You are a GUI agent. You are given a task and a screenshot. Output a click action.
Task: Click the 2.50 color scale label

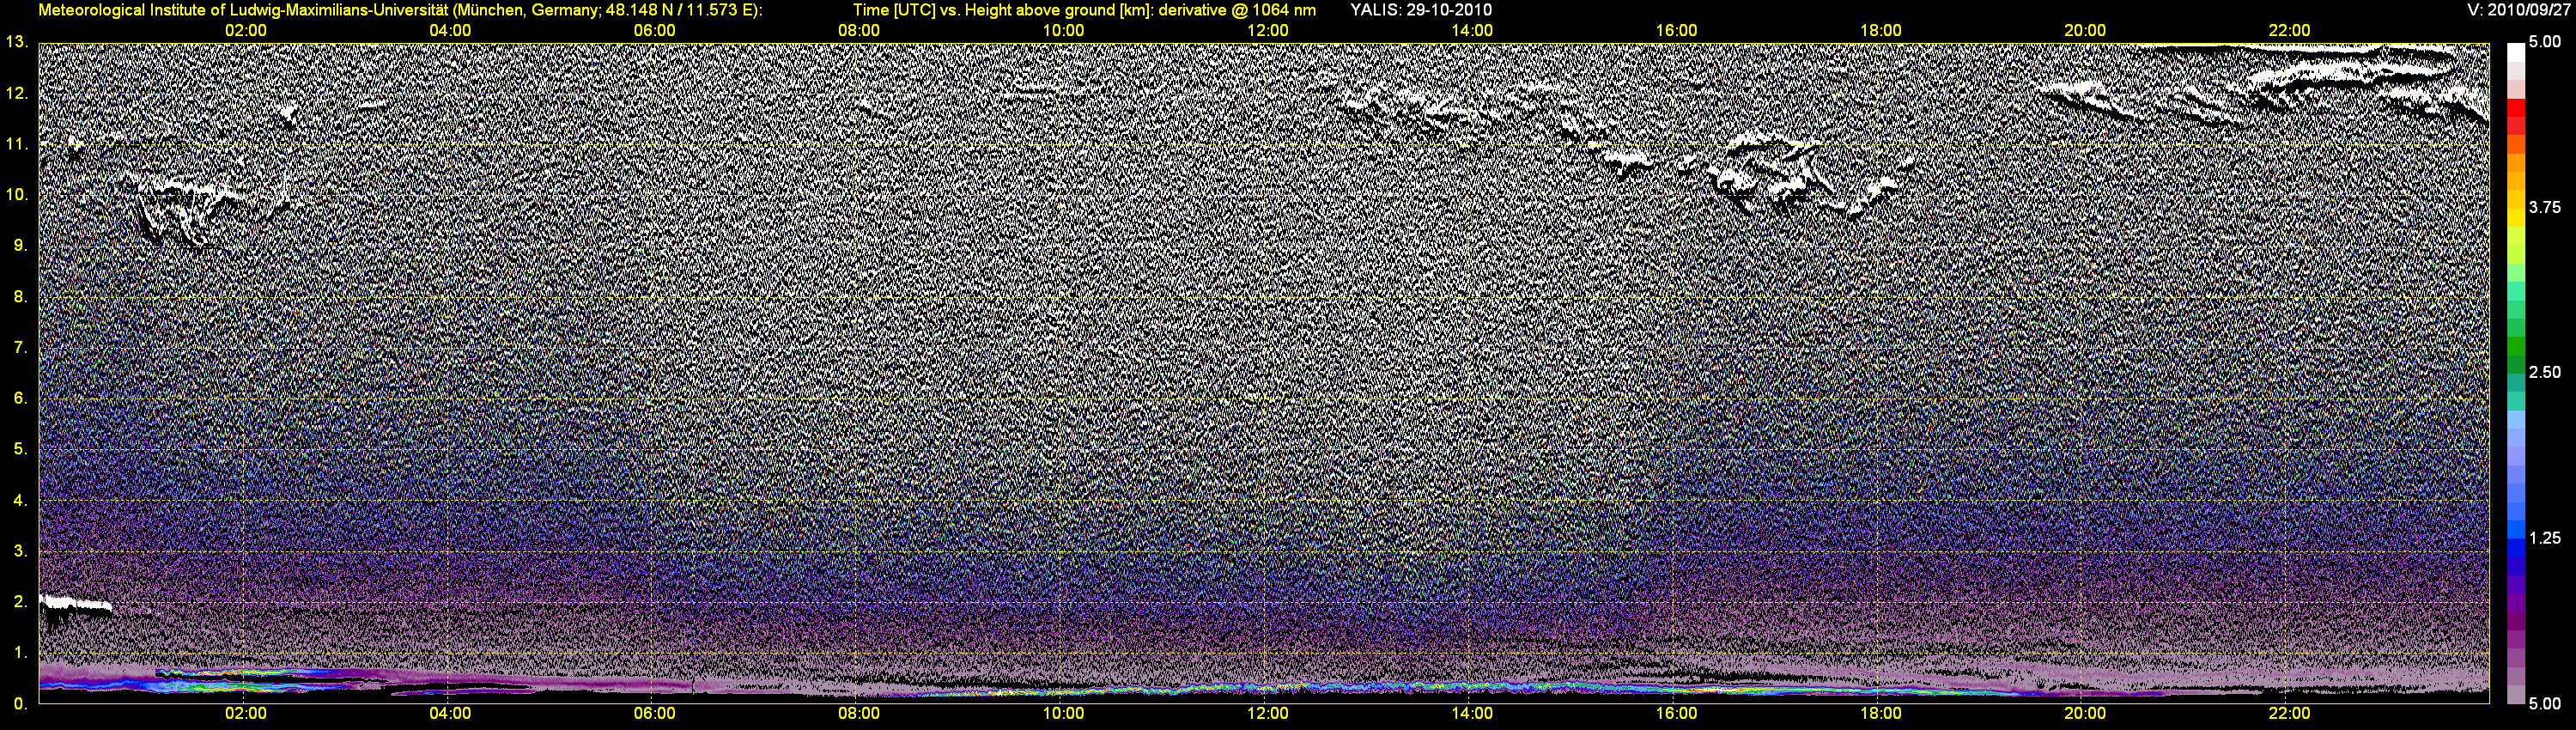tap(2545, 372)
